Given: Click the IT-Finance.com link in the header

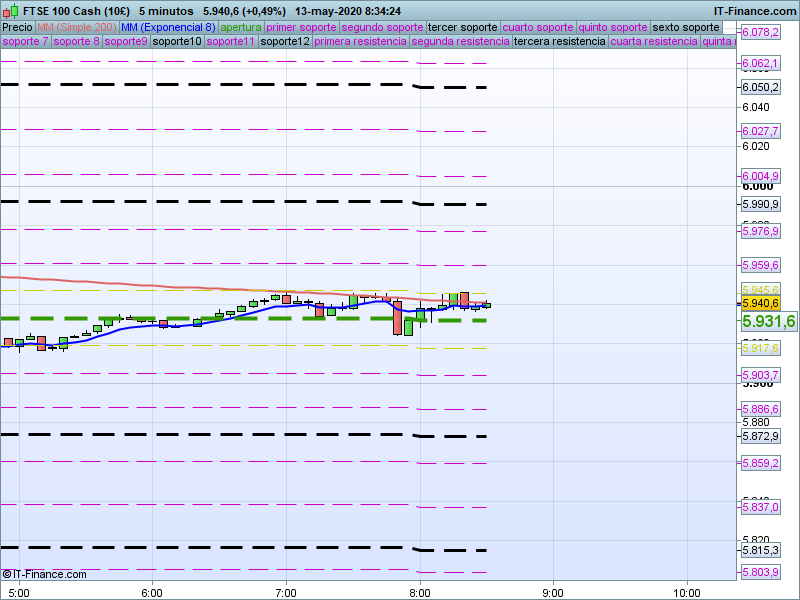Looking at the screenshot, I should coord(754,11).
